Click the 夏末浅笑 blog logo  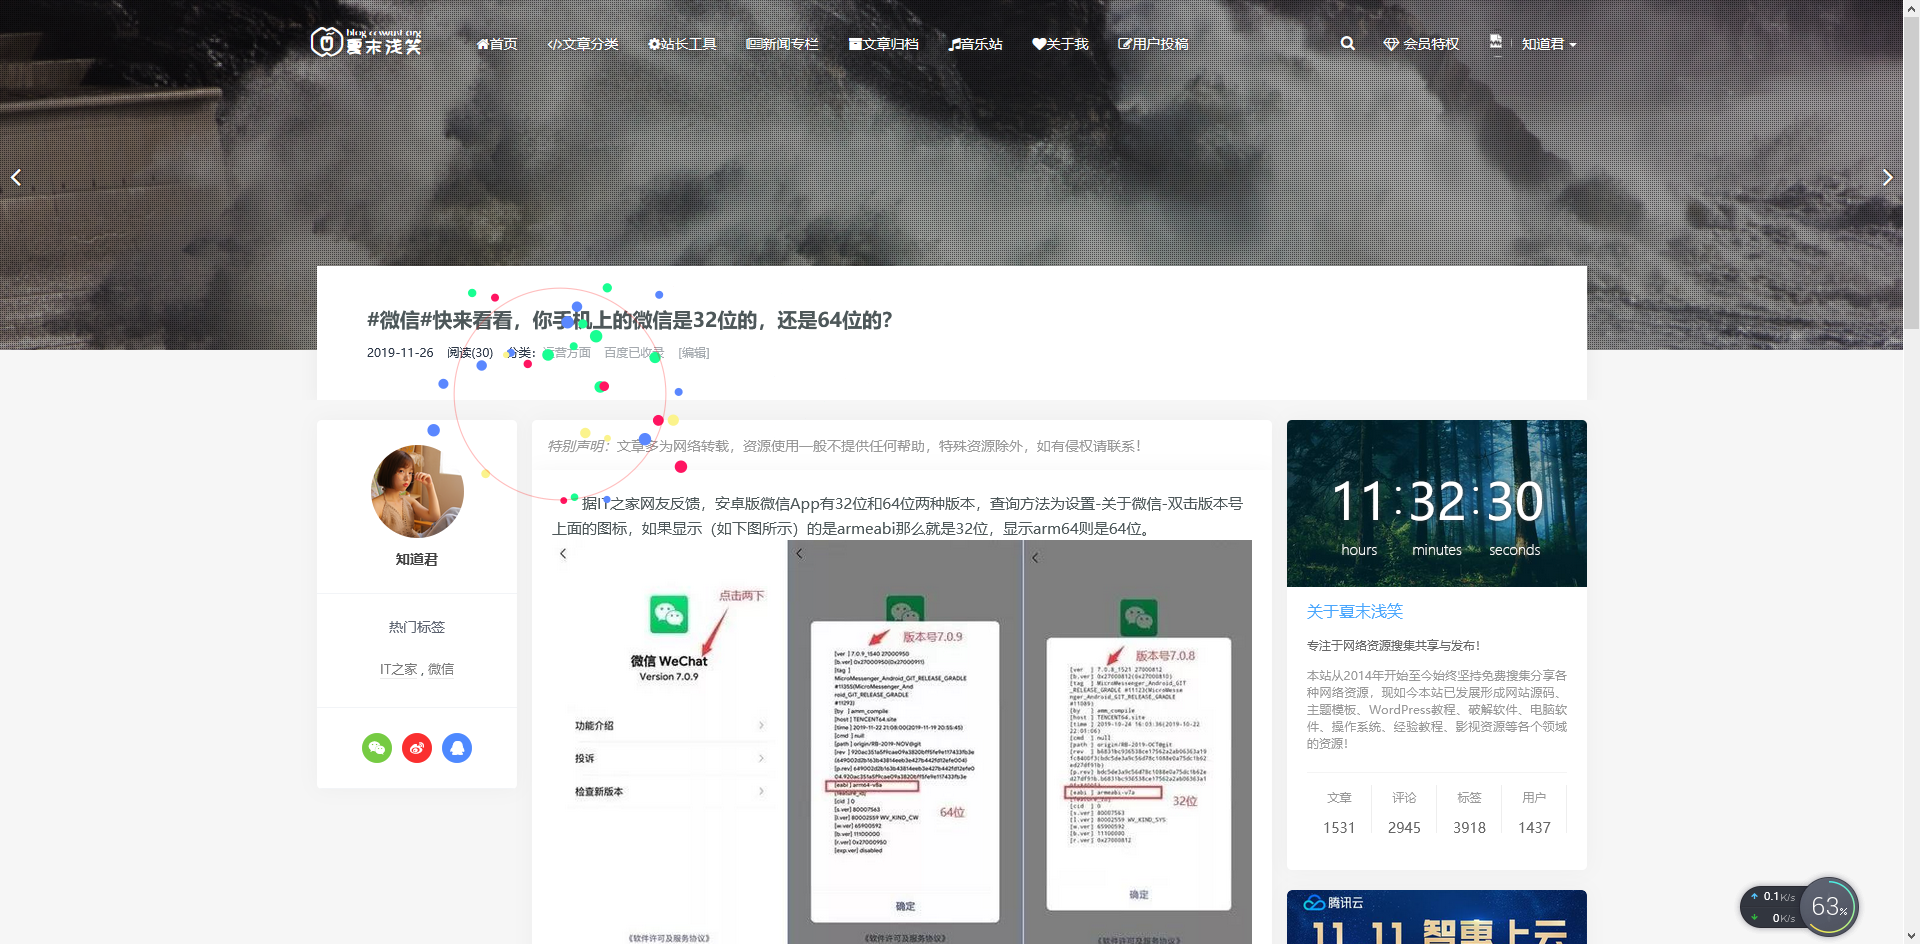366,42
